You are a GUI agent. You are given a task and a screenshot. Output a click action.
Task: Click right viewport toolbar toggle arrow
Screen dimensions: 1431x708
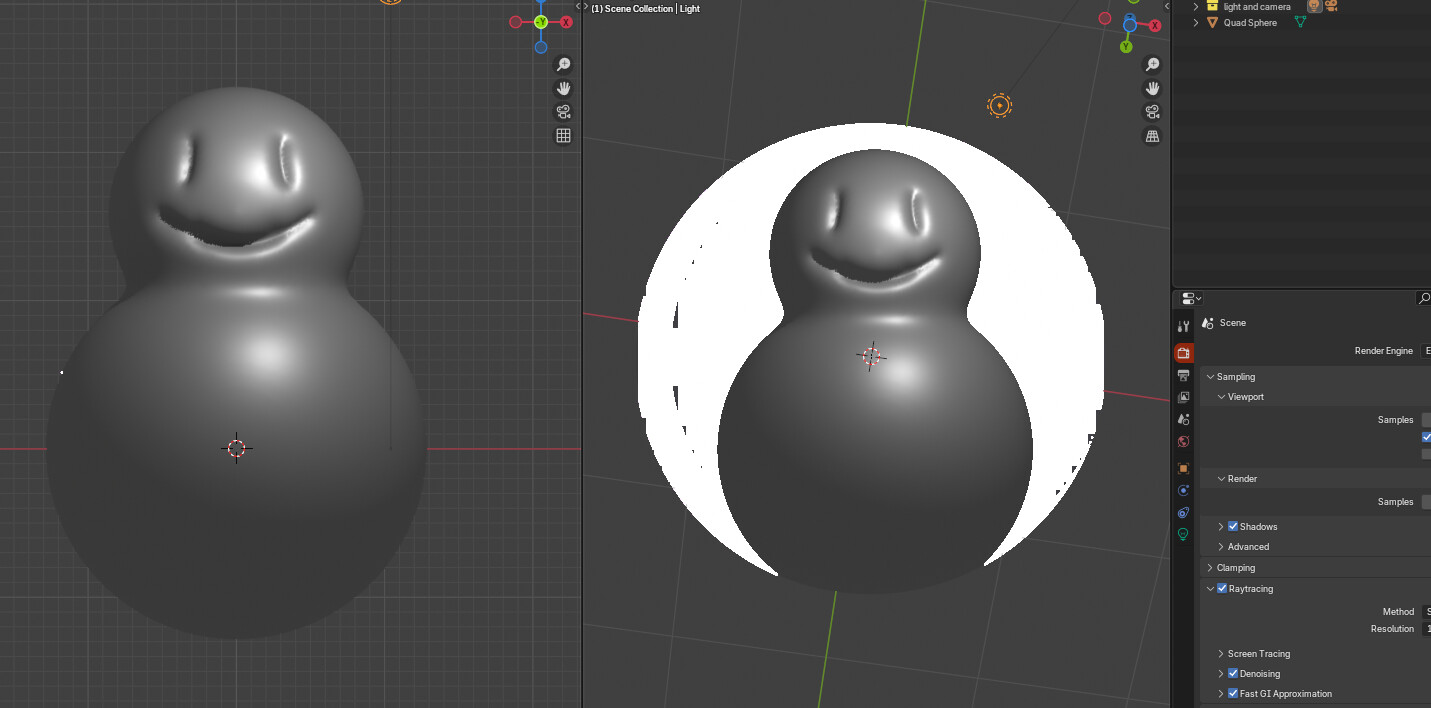(x=586, y=6)
